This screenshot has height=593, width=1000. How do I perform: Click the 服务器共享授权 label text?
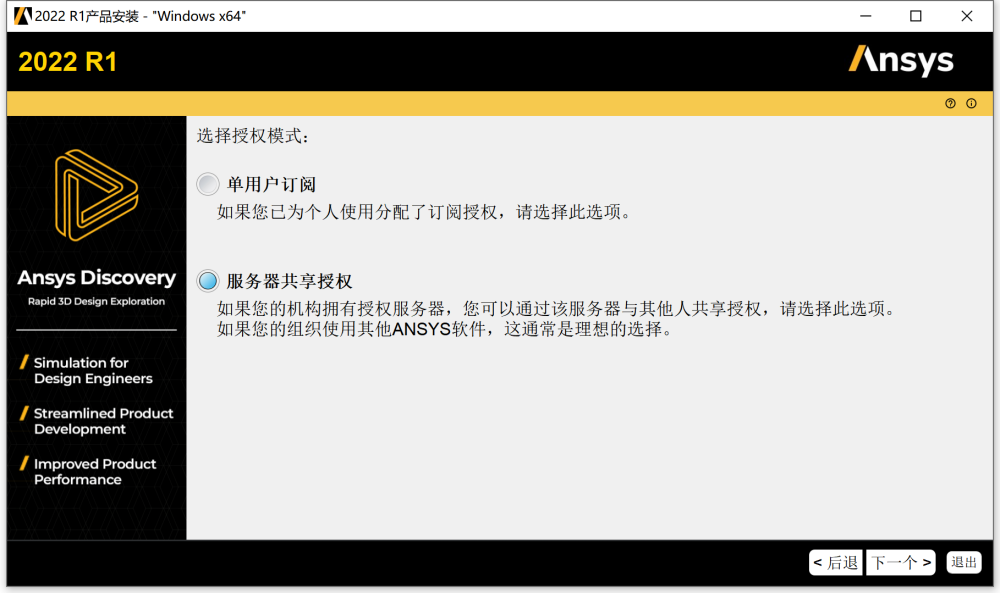[x=289, y=281]
